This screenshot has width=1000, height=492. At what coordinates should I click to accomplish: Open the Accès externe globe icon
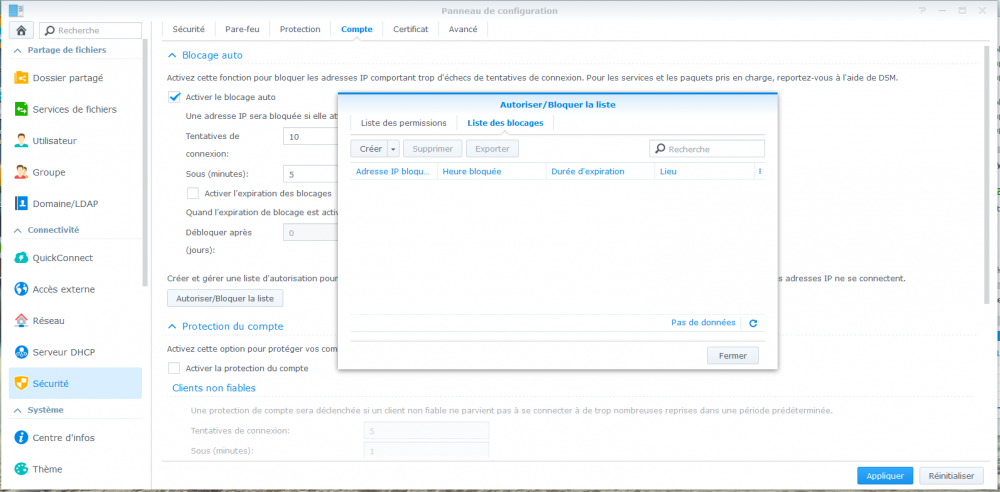click(21, 289)
